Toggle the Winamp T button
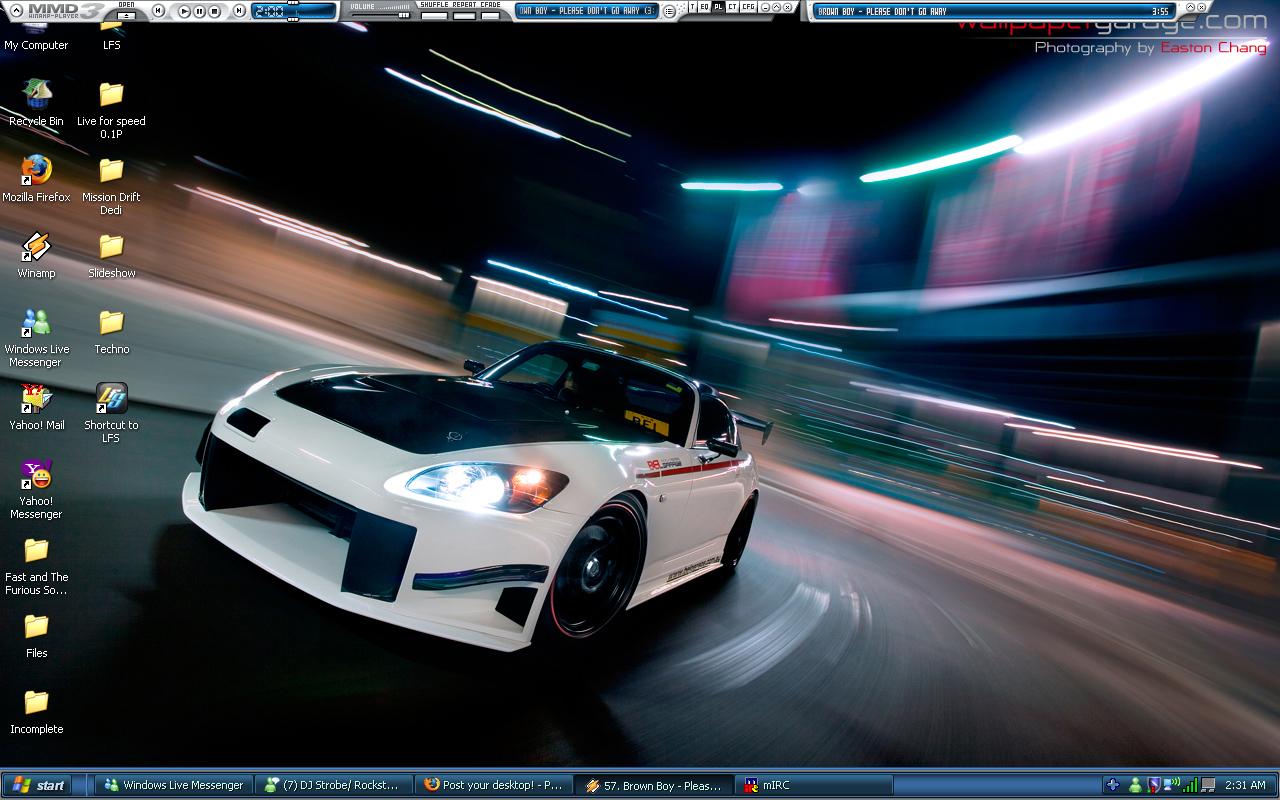The height and width of the screenshot is (800, 1280). (692, 8)
